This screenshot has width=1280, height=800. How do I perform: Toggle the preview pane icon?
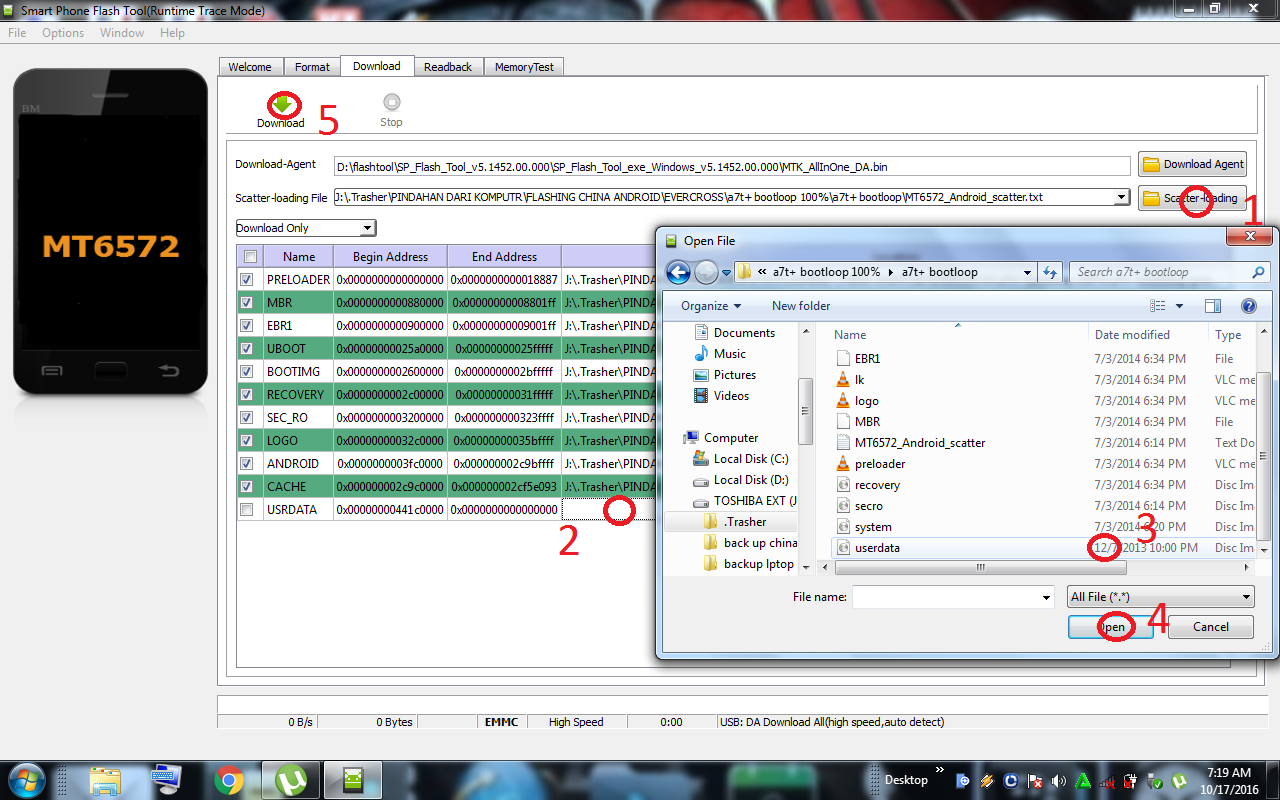[x=1213, y=306]
